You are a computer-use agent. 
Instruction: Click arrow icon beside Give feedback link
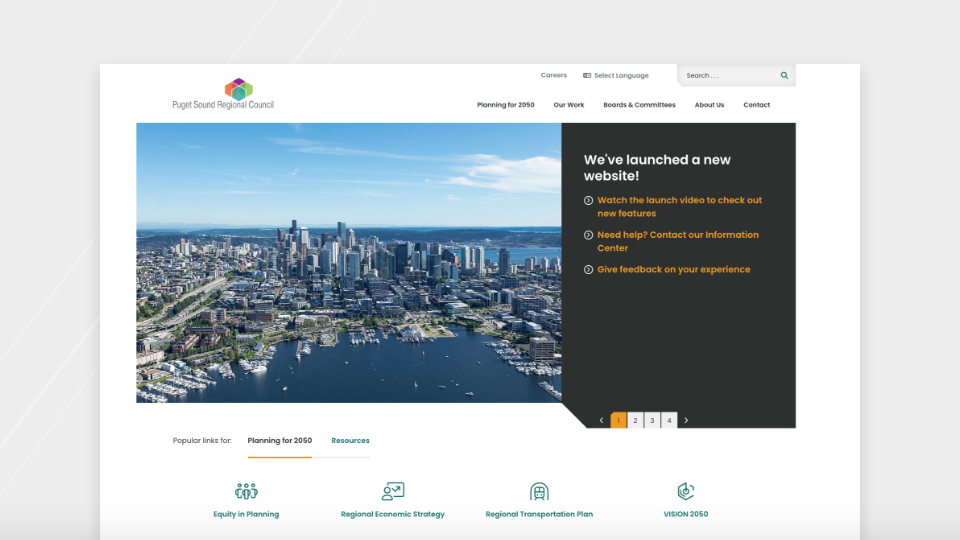tap(588, 269)
